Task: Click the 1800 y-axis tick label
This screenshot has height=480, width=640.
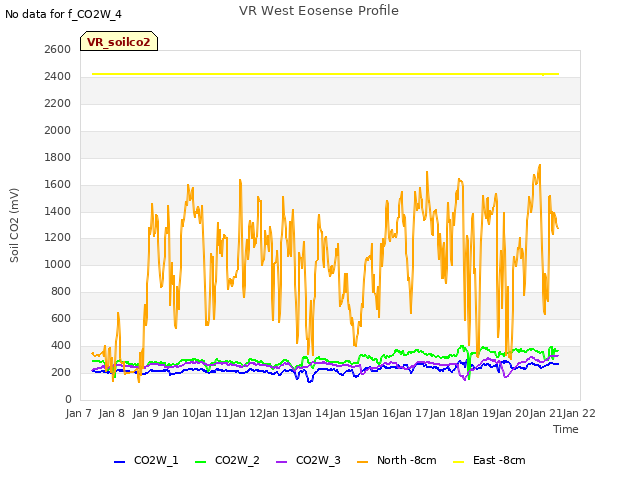Action: [x=58, y=157]
